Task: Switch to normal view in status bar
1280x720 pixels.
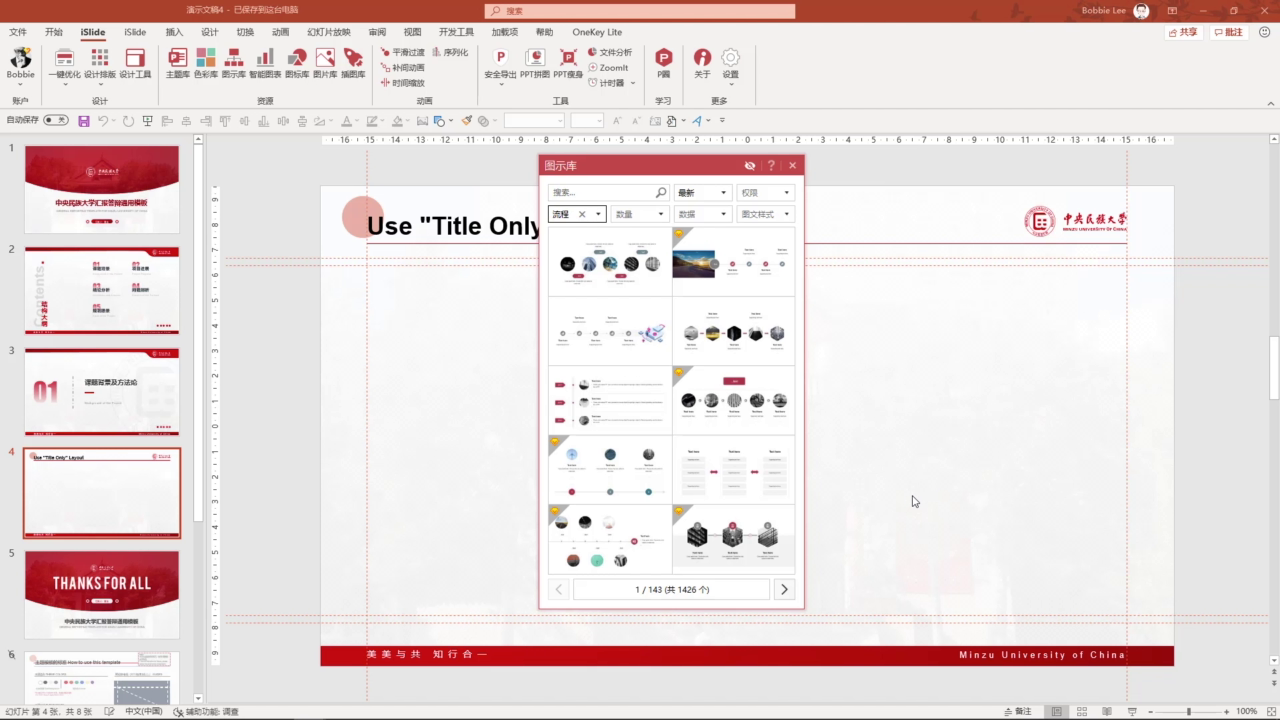Action: [1057, 711]
